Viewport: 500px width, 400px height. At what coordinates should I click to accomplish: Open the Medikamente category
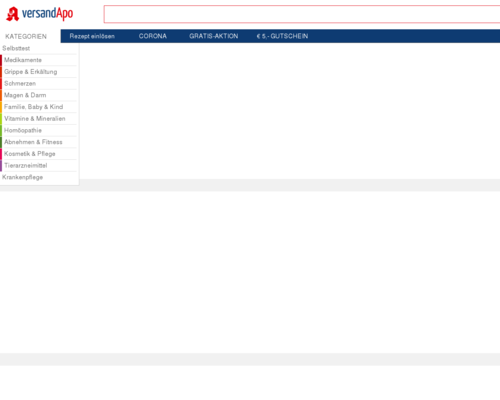click(23, 60)
